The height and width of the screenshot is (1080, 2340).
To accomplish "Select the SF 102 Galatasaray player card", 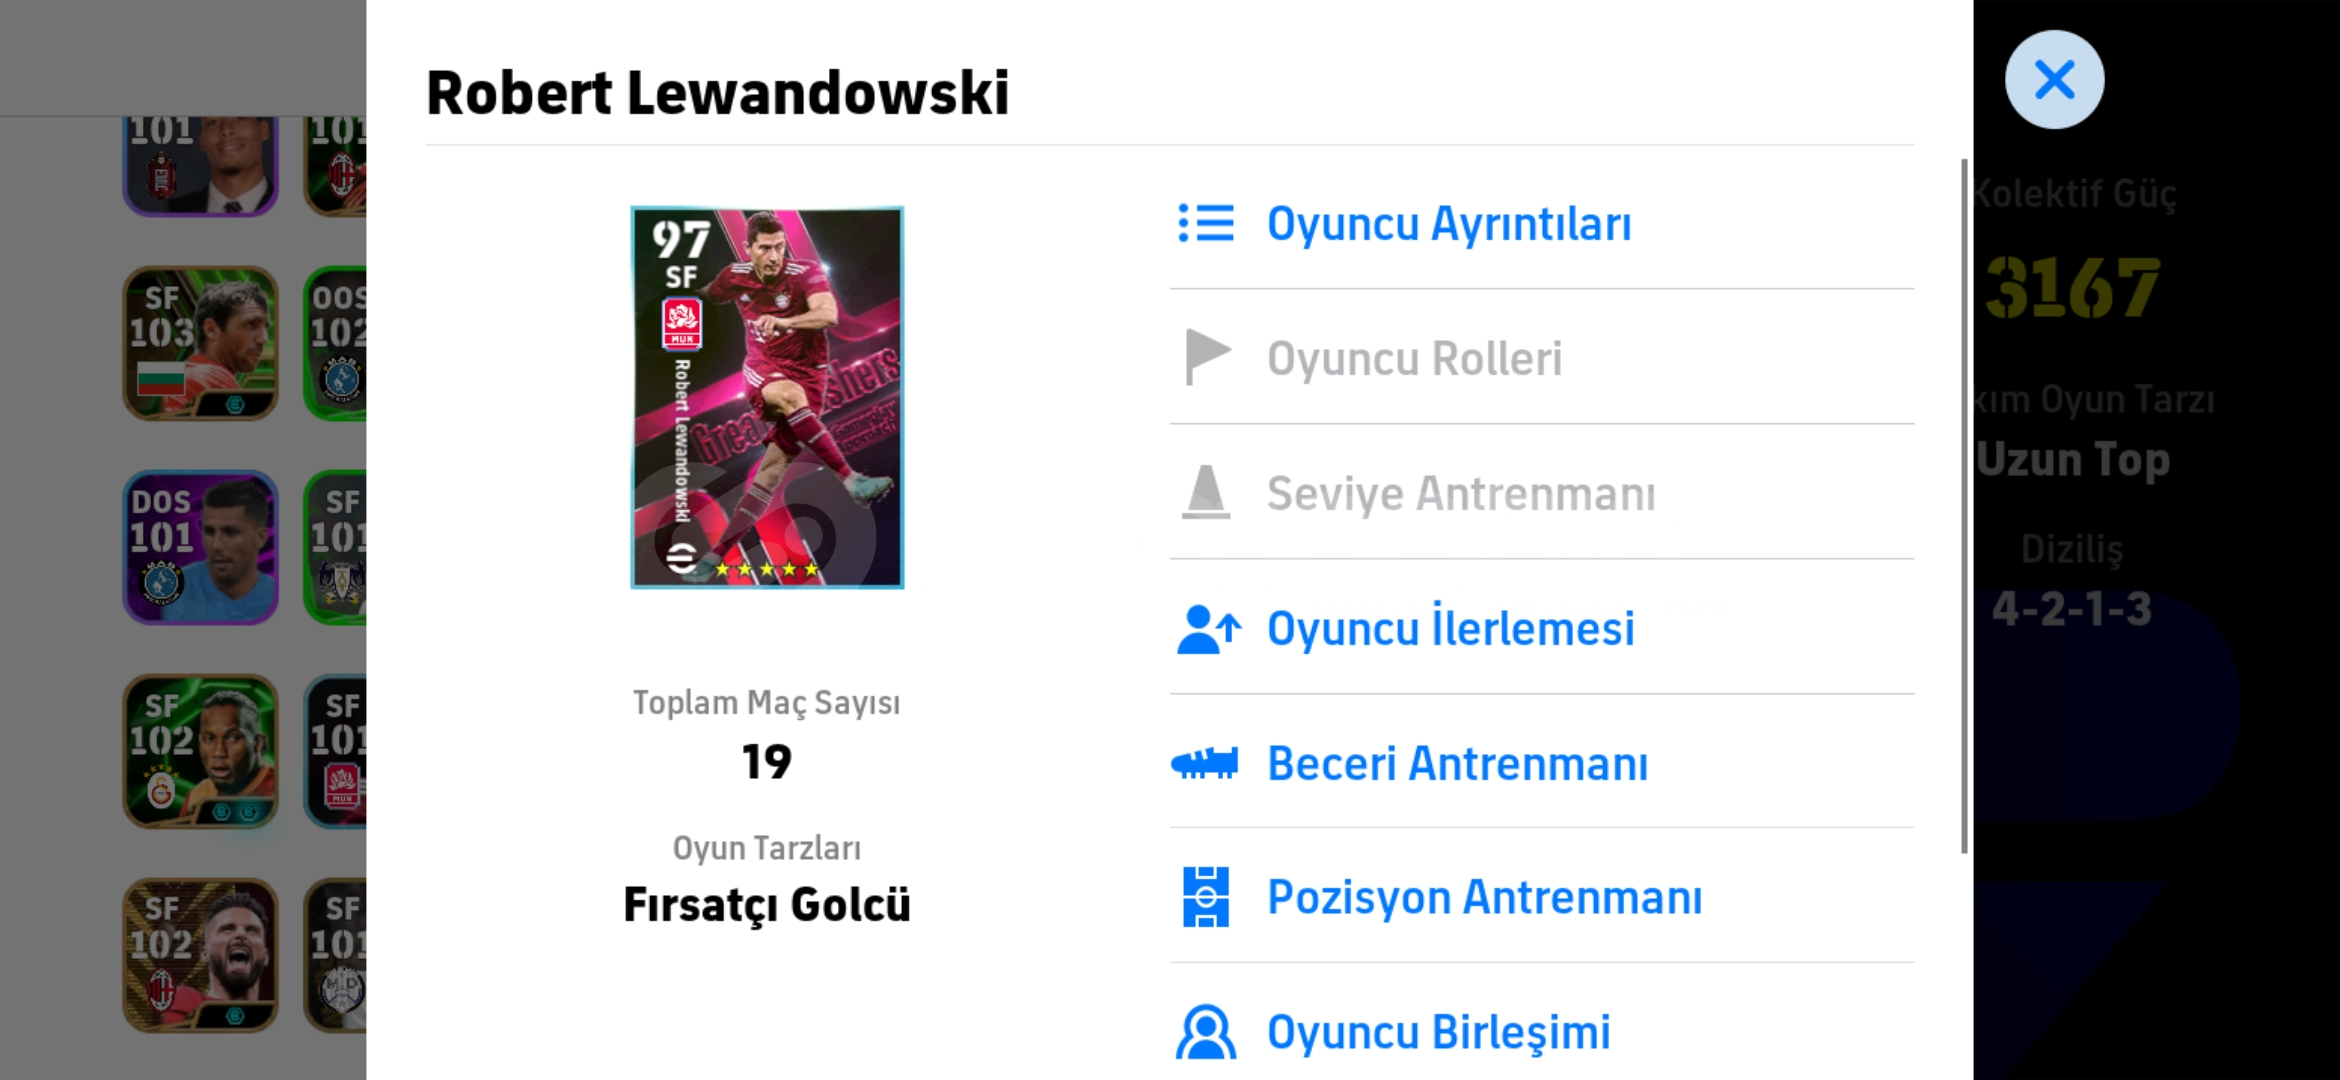I will click(x=200, y=751).
